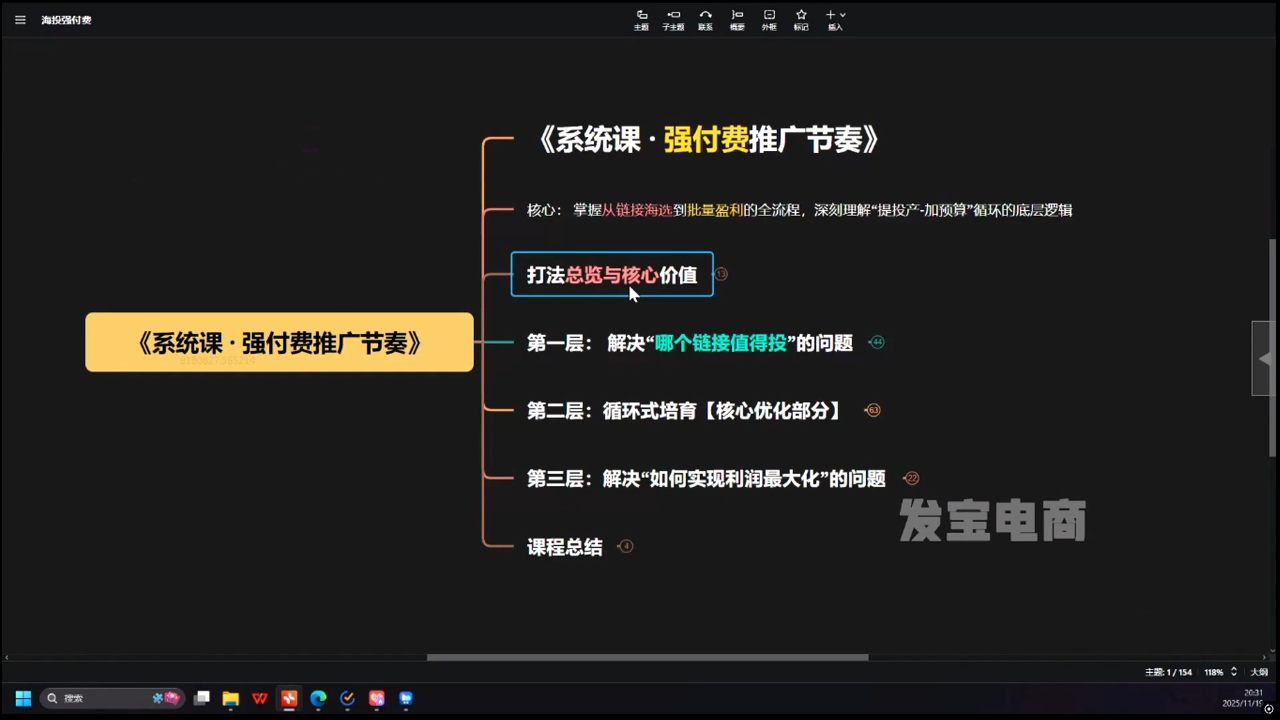Insert a summary using the 概要 tool

point(737,18)
